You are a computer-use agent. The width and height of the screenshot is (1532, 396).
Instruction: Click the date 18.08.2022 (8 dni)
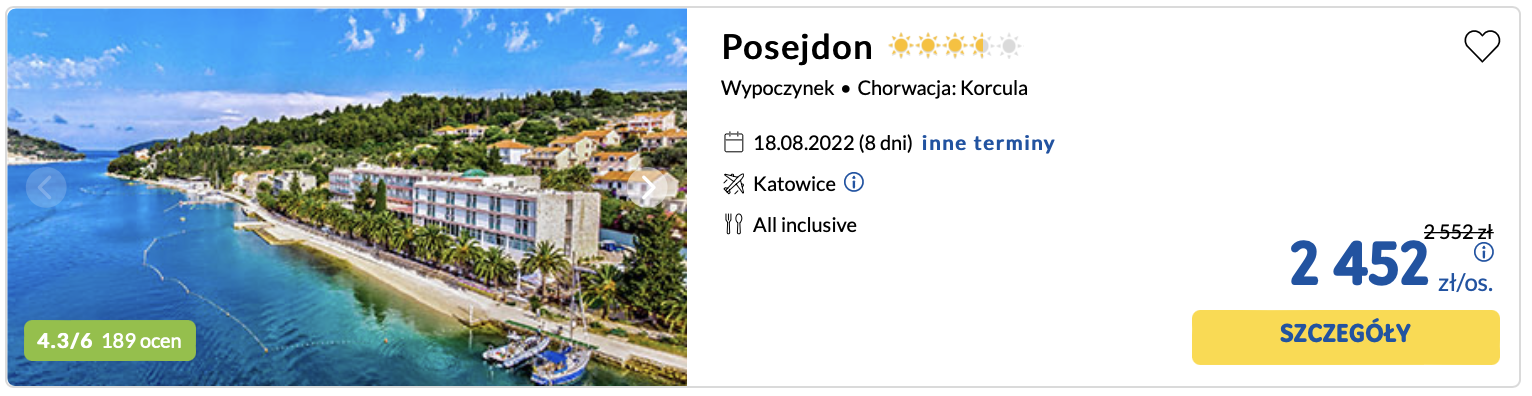coord(833,143)
